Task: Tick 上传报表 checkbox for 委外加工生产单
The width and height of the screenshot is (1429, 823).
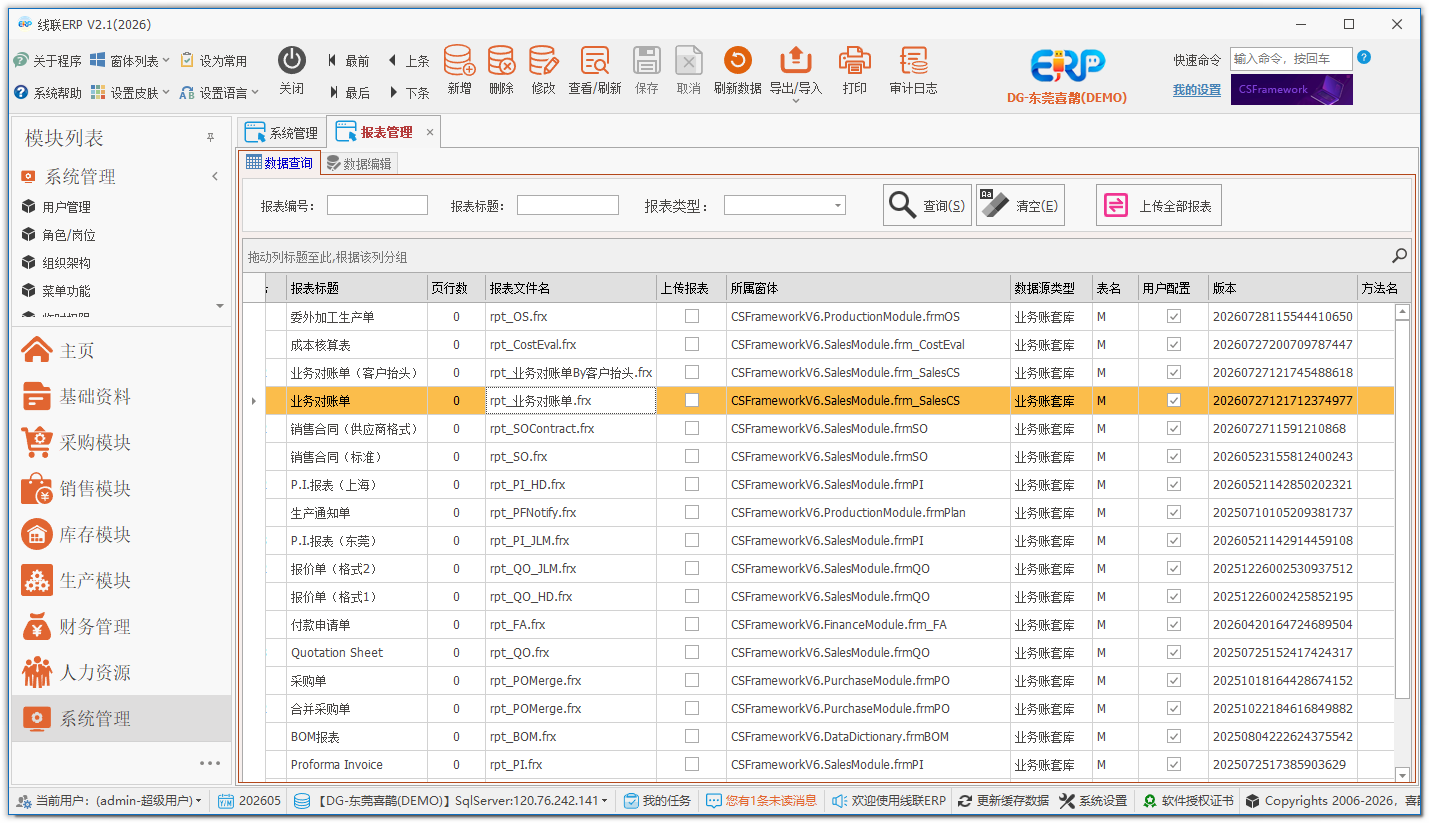Action: [x=691, y=317]
